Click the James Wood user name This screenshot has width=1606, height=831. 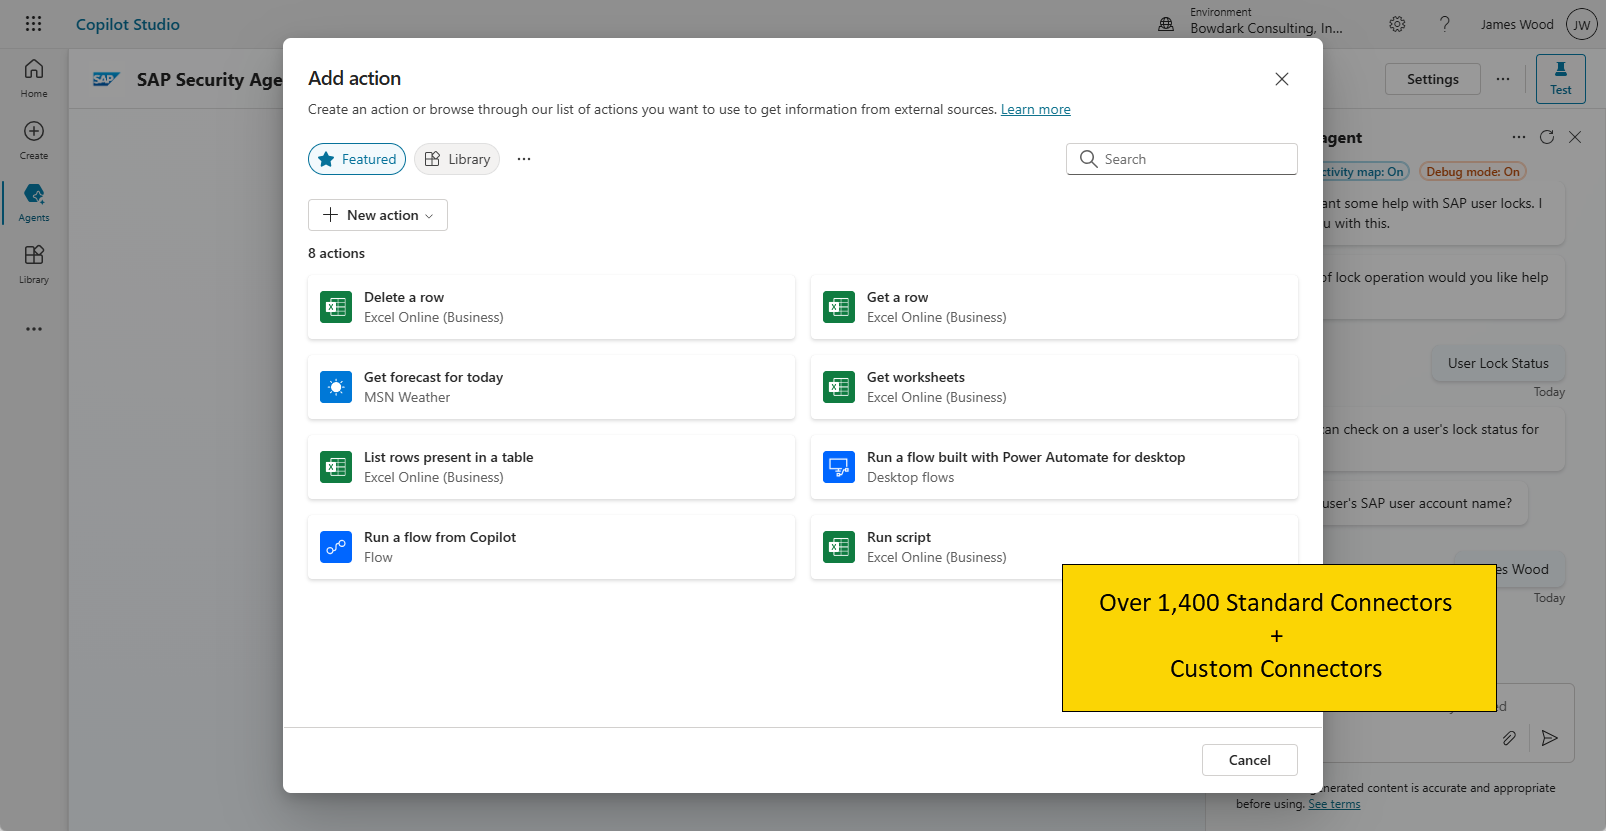tap(1517, 24)
